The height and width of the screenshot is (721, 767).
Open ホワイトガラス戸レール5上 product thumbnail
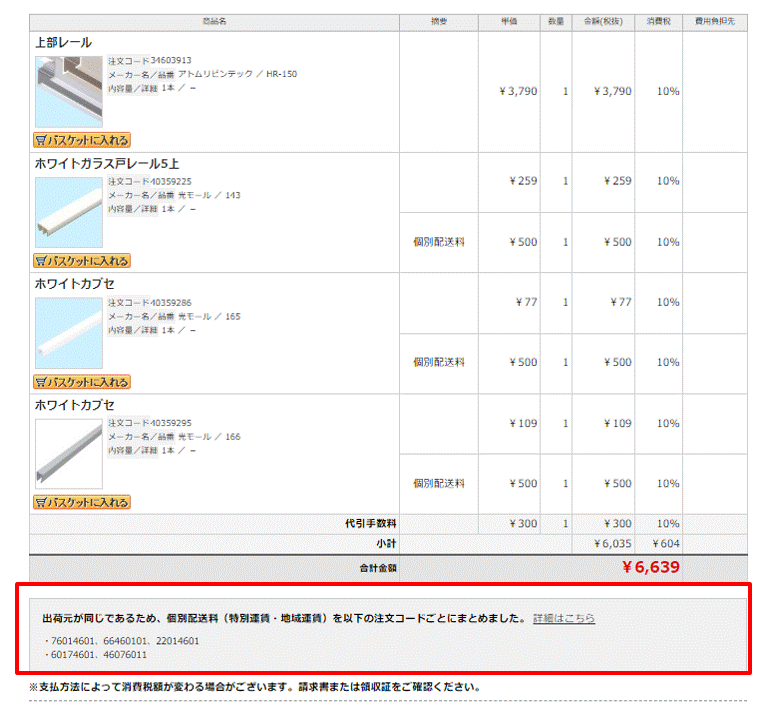click(69, 212)
